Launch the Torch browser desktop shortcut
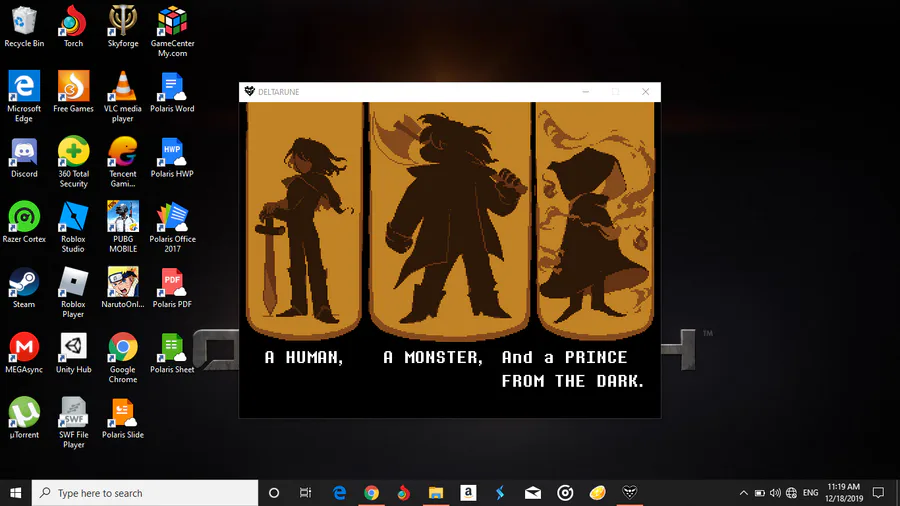Viewport: 900px width, 506px height. (73, 27)
